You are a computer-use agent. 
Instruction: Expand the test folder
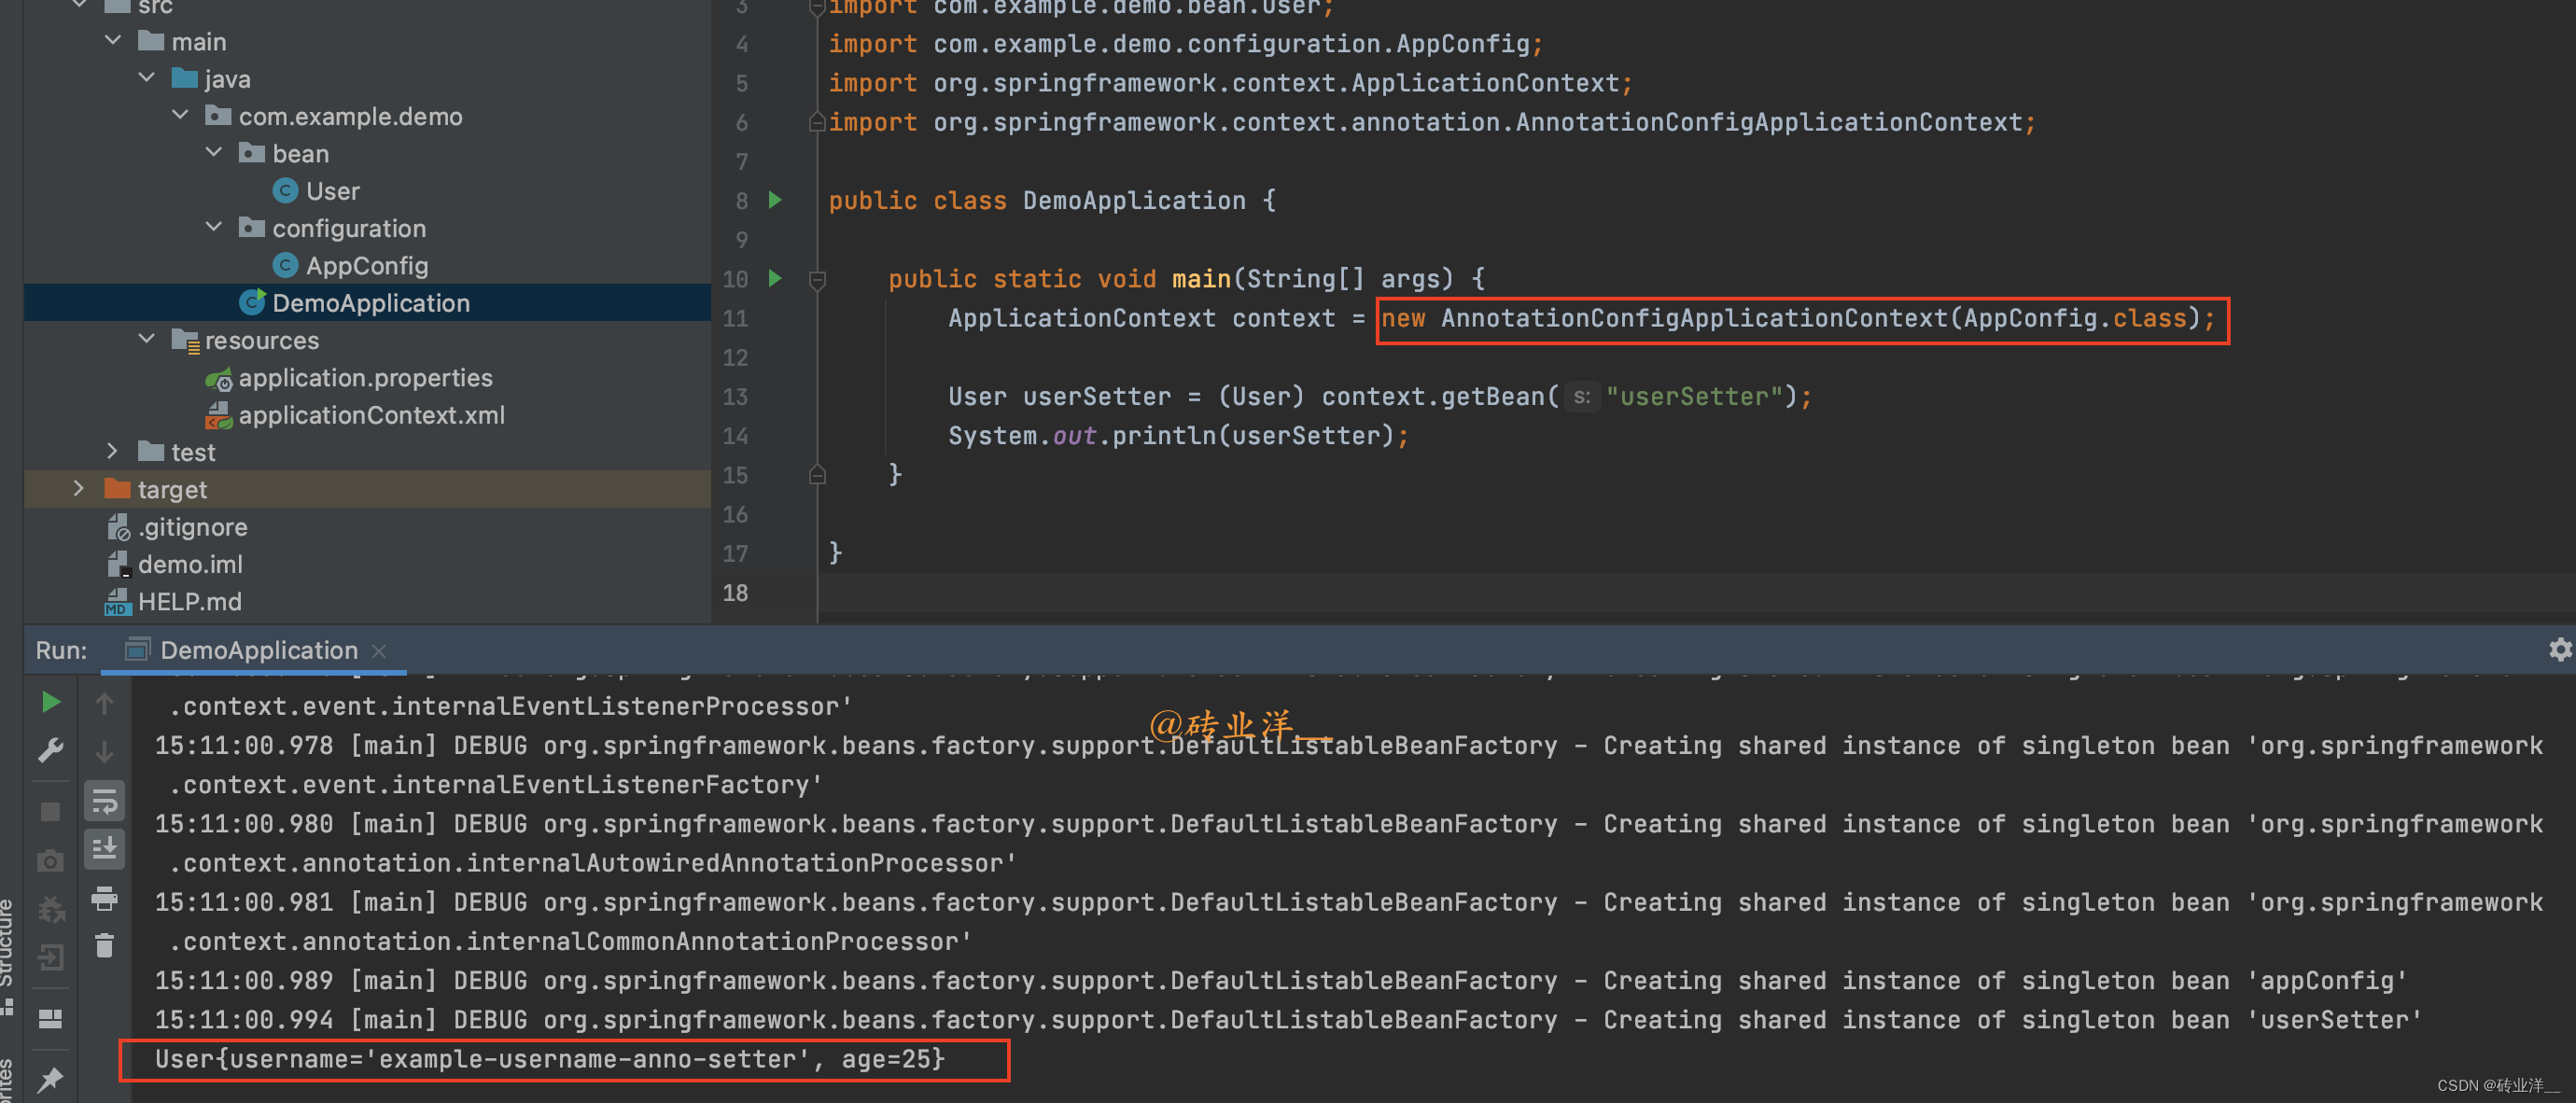click(x=112, y=452)
